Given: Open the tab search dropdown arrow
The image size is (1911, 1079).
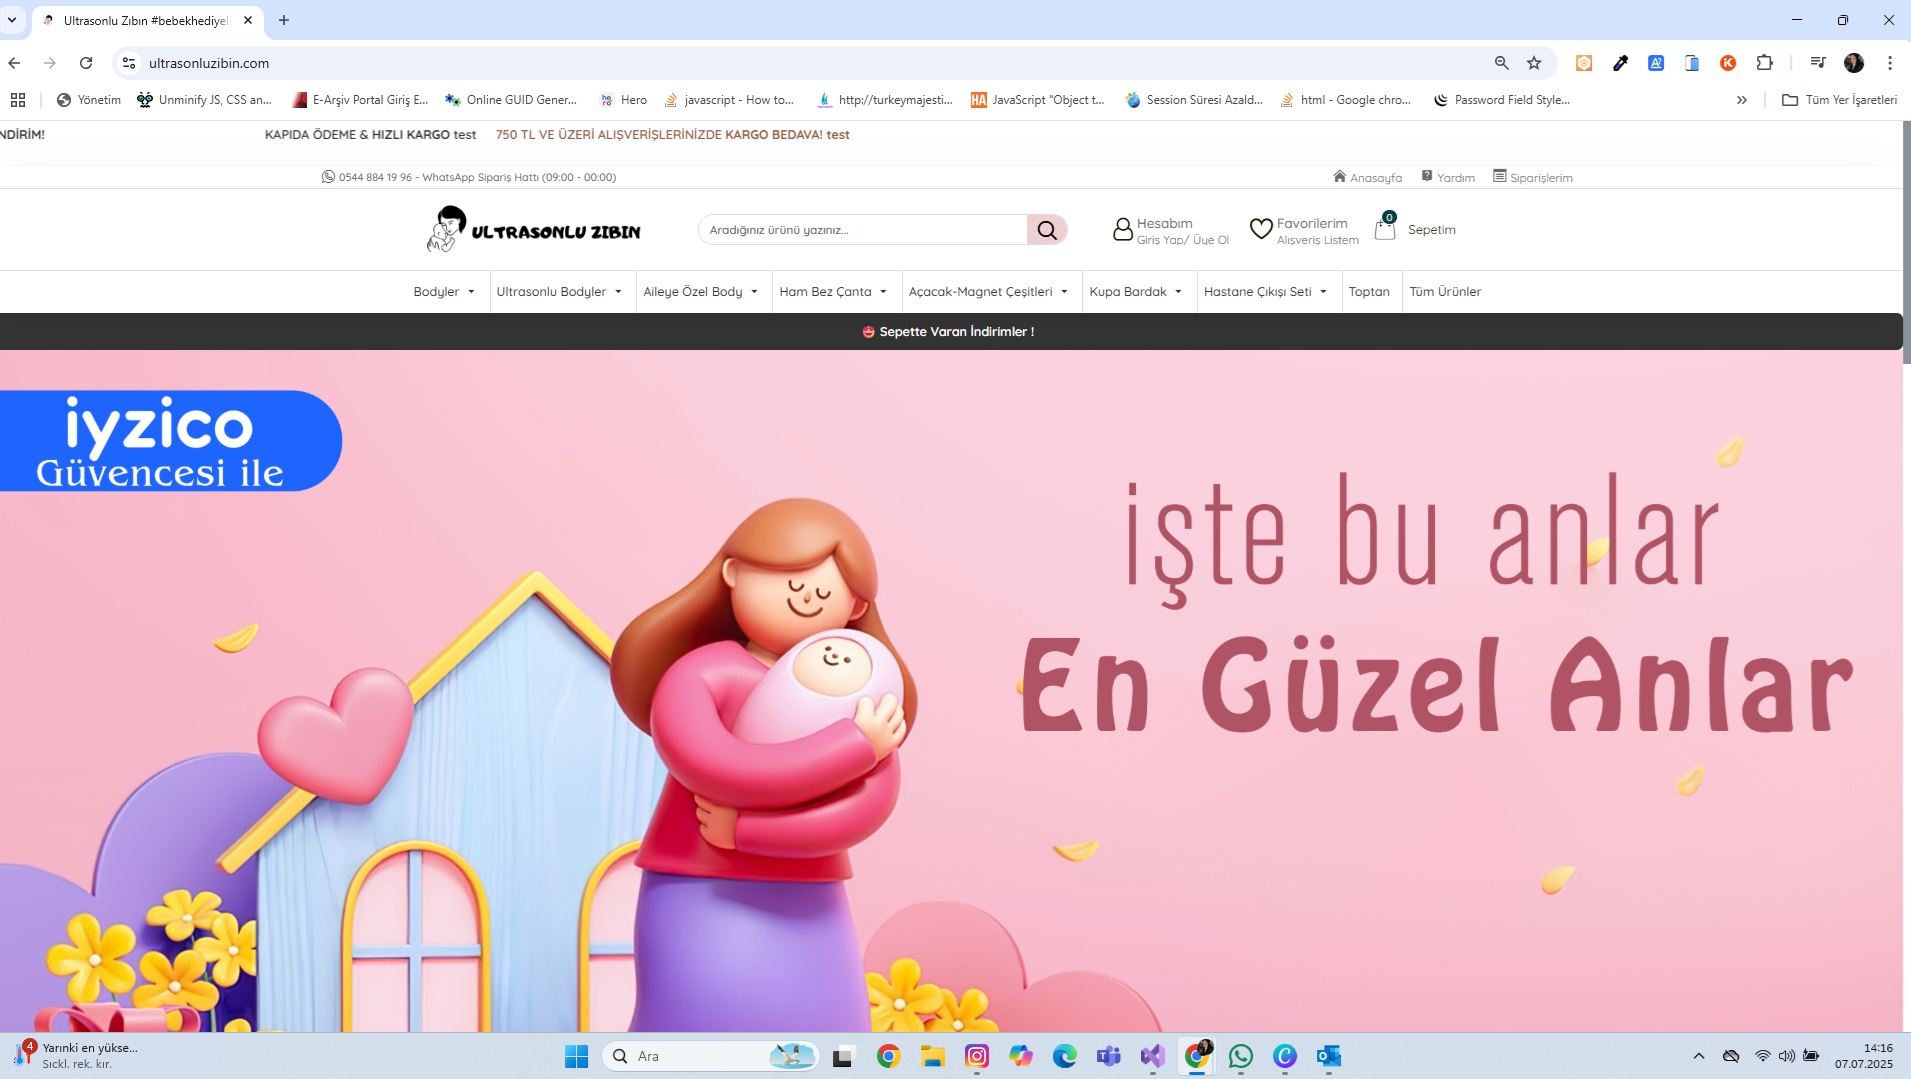Looking at the screenshot, I should click(12, 20).
